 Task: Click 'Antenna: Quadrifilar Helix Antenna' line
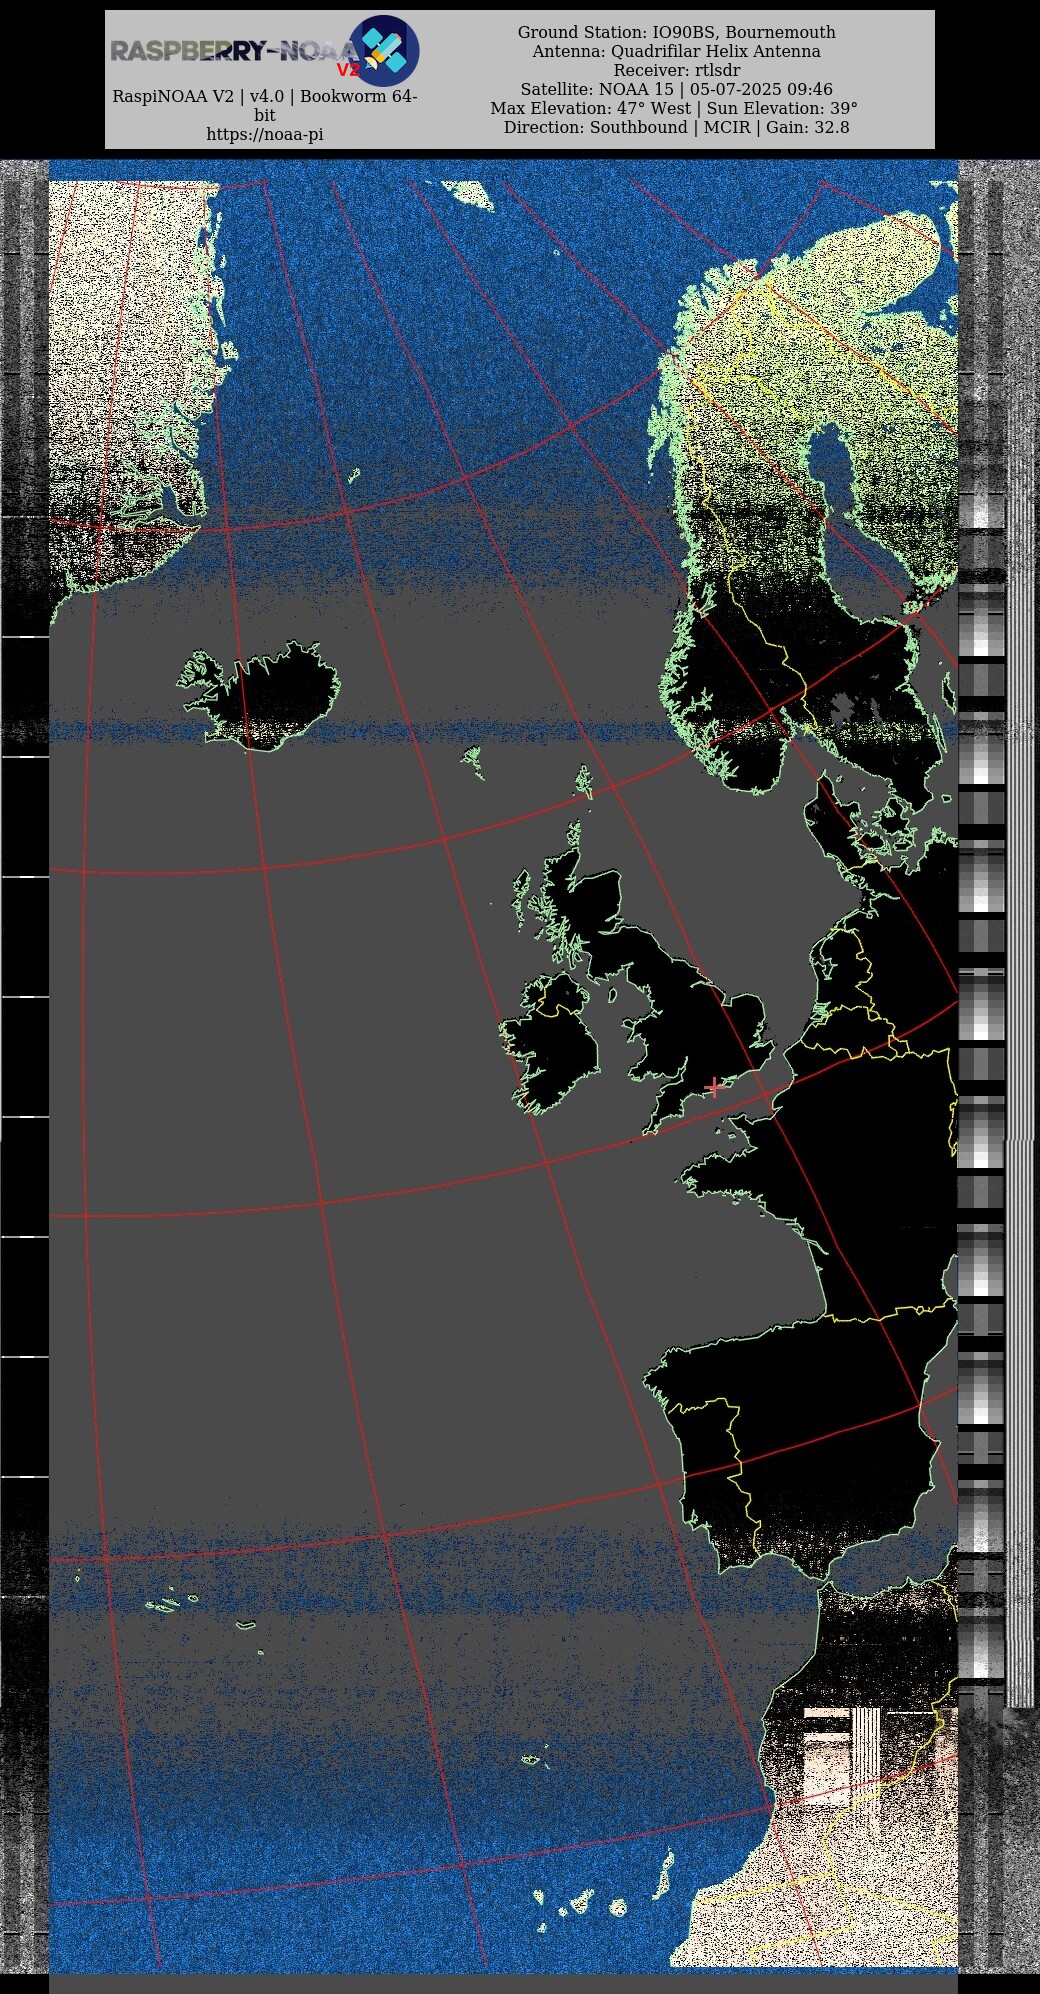(677, 51)
